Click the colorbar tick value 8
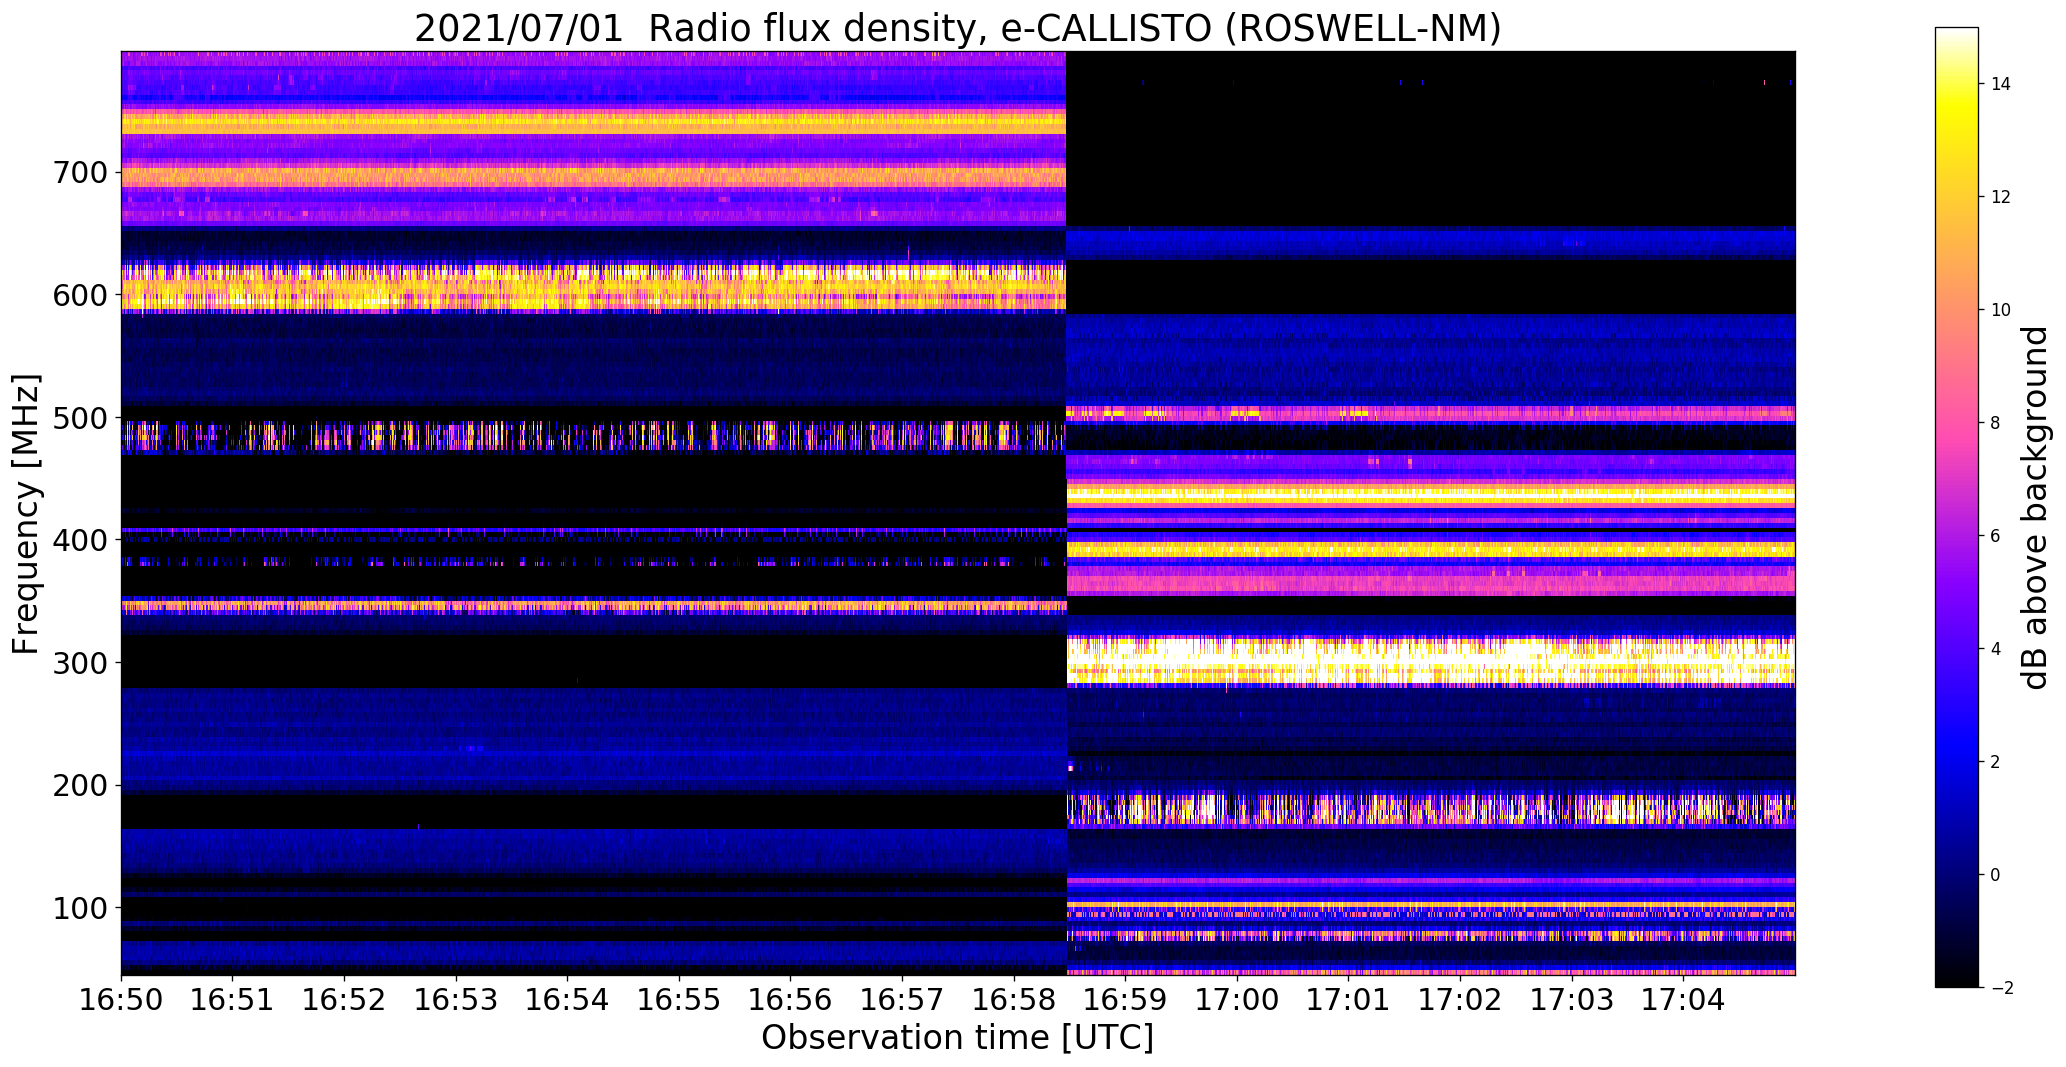 point(1996,423)
